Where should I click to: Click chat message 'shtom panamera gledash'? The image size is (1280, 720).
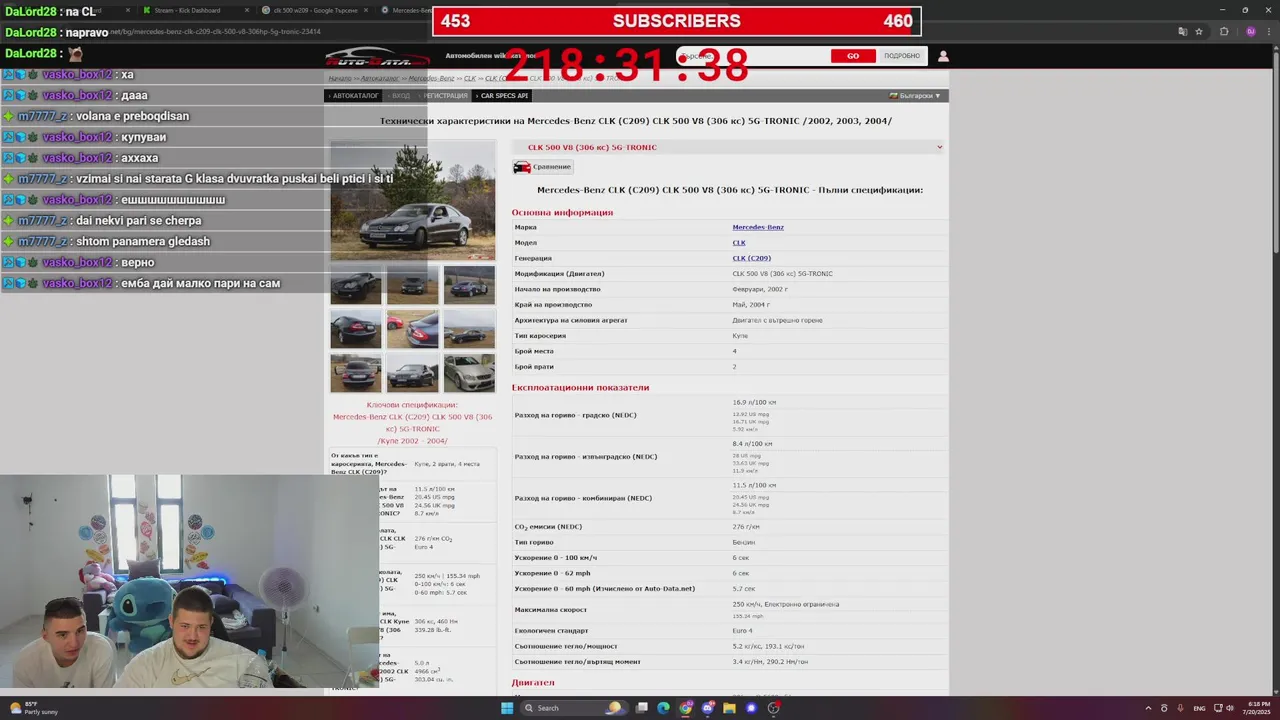click(x=142, y=241)
